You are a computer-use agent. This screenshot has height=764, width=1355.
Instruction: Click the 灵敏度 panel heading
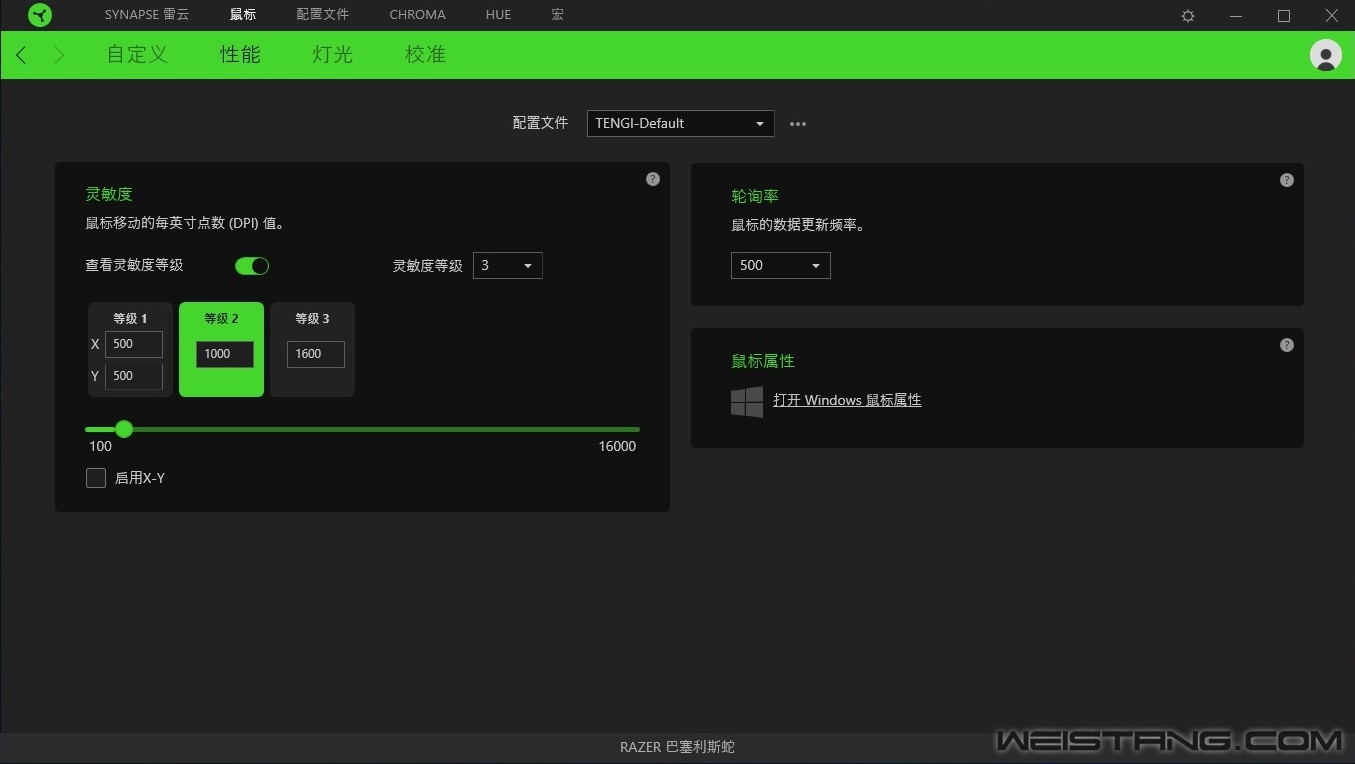pyautogui.click(x=109, y=195)
